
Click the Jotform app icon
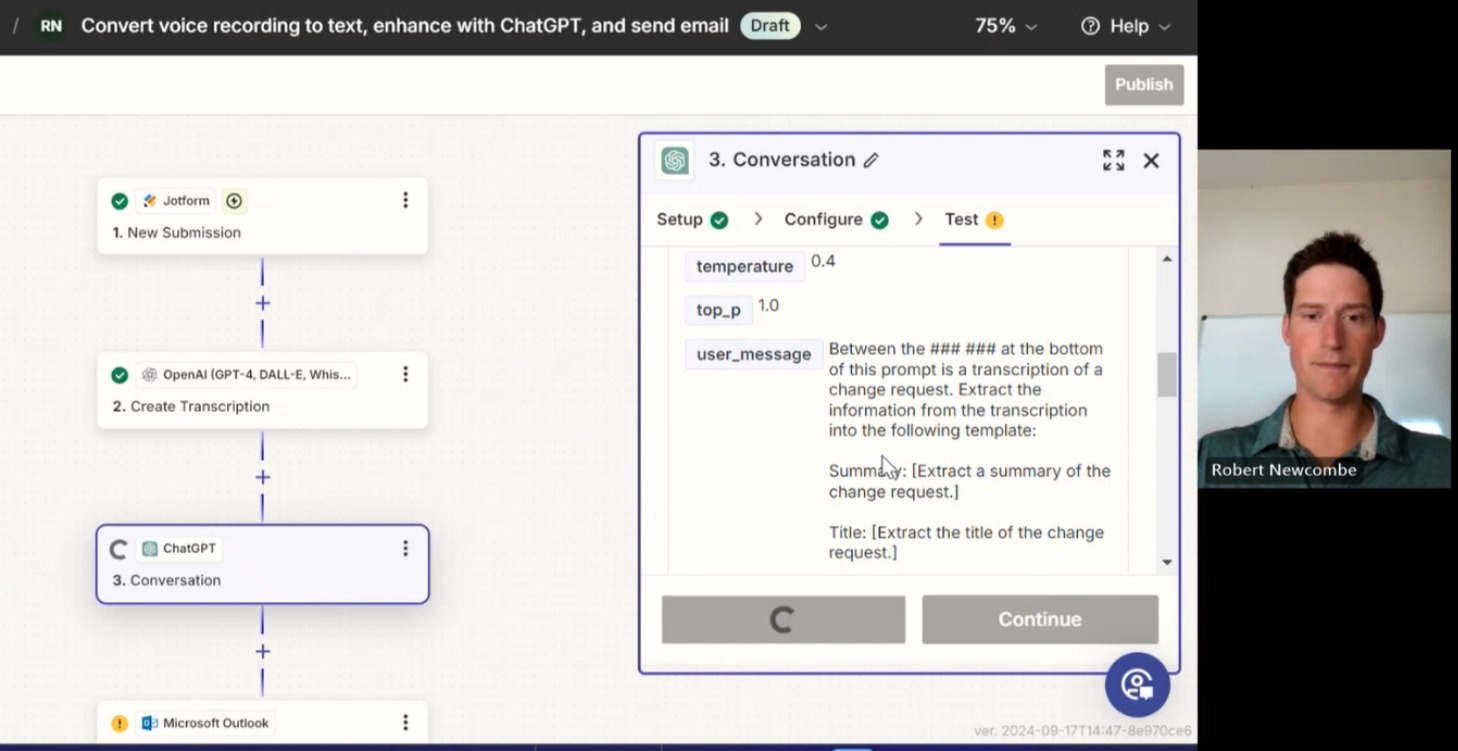click(150, 201)
